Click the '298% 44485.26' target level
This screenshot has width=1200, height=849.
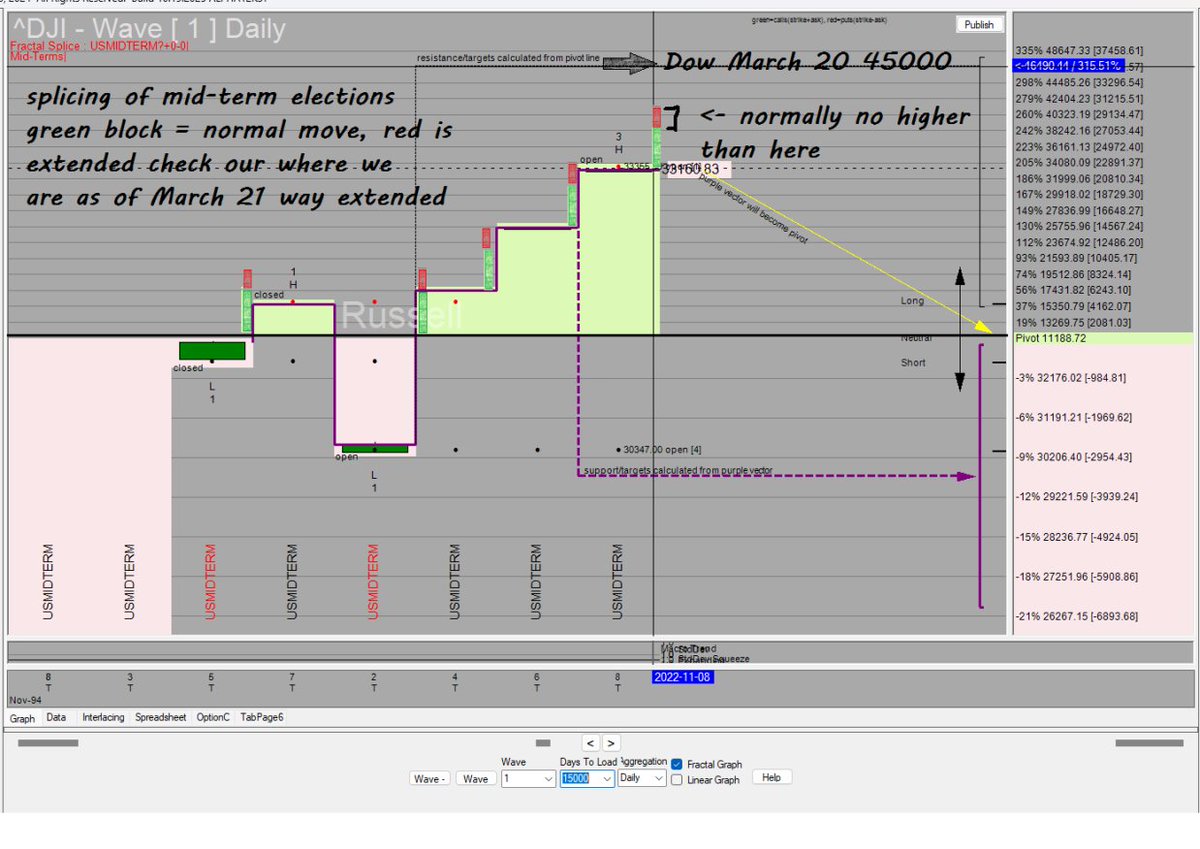click(1079, 82)
